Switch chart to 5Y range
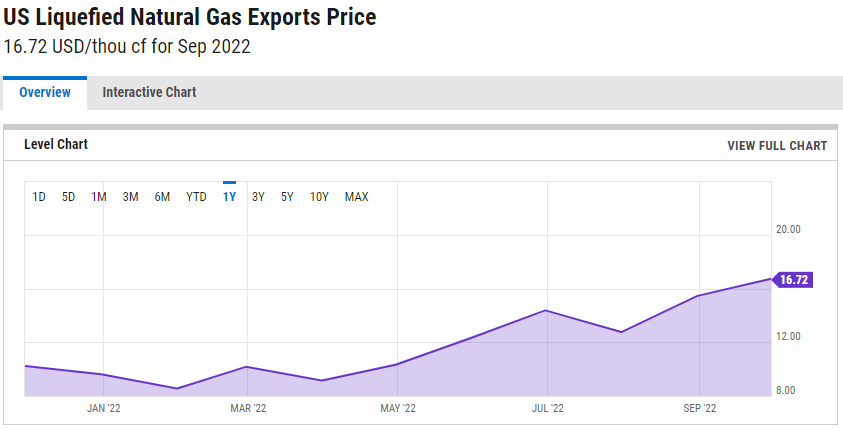This screenshot has height=428, width=843. [287, 197]
